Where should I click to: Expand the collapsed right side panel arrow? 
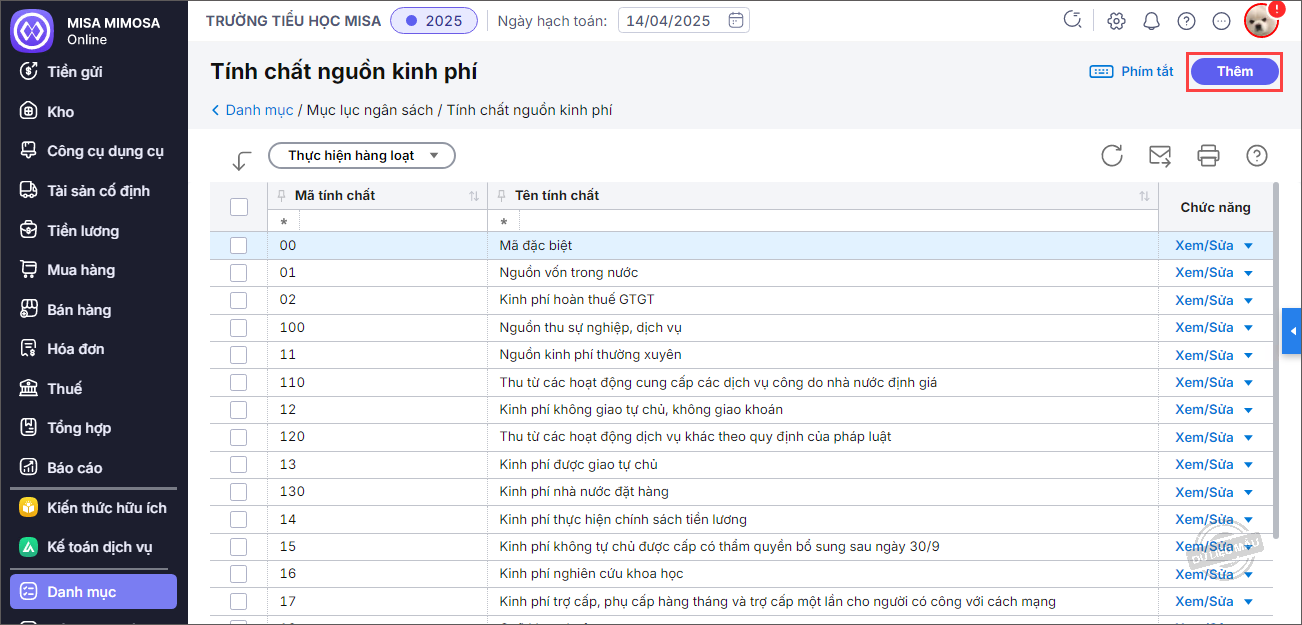tap(1292, 331)
